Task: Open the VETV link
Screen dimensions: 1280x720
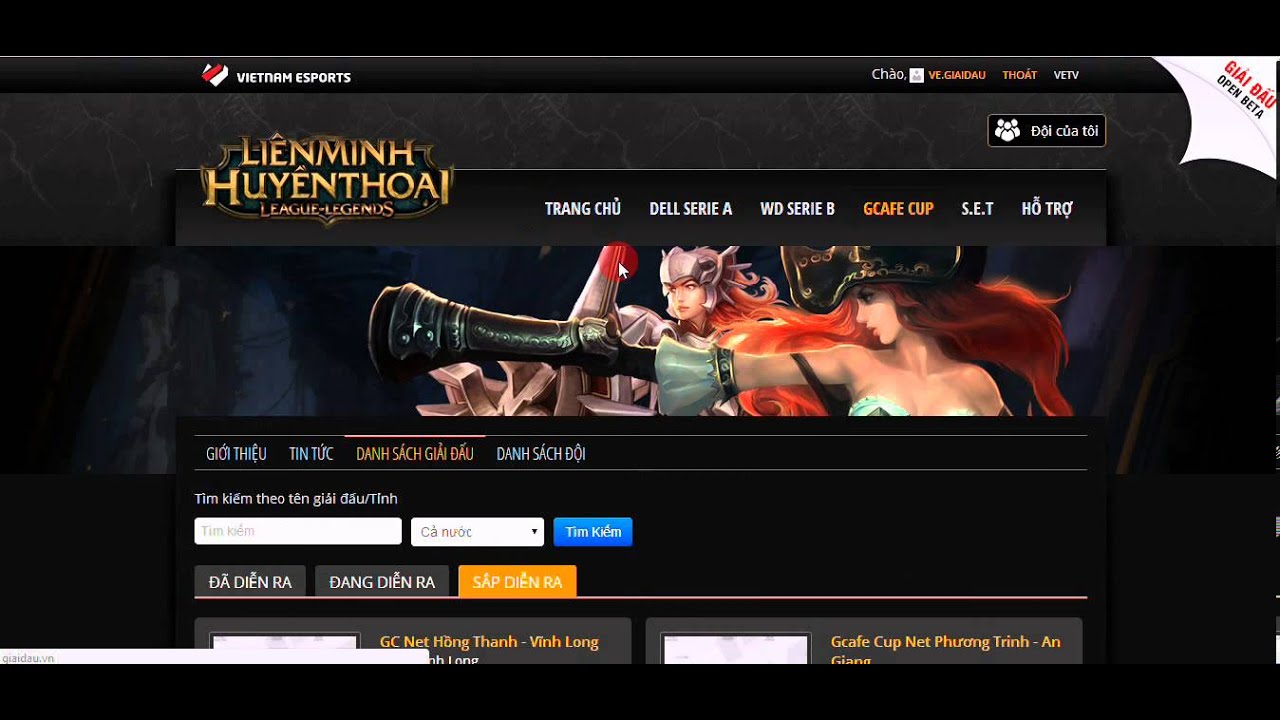Action: pos(1066,75)
